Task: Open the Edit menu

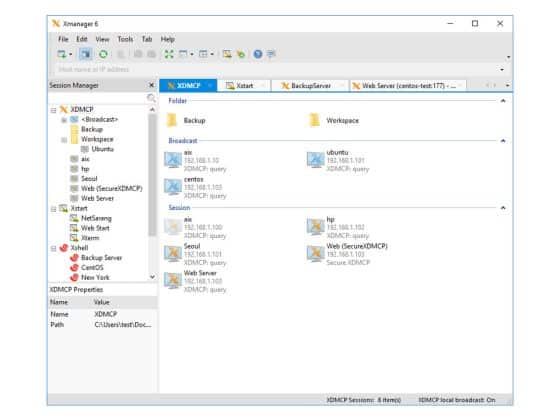Action: [82, 39]
